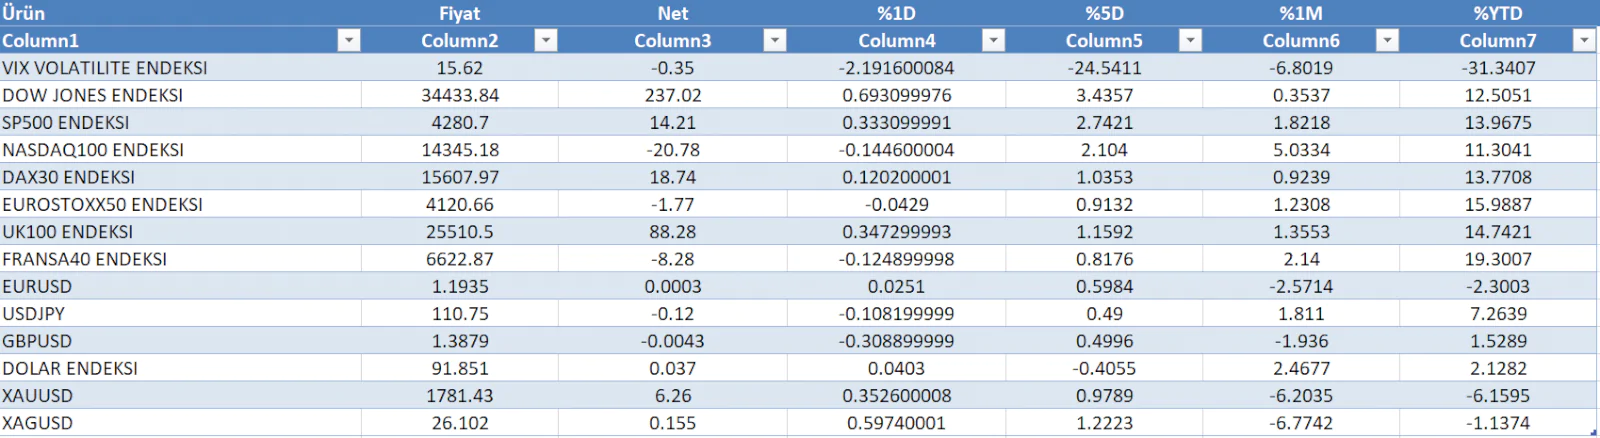
Task: Select GBPUSD price 1.3879
Action: point(460,341)
